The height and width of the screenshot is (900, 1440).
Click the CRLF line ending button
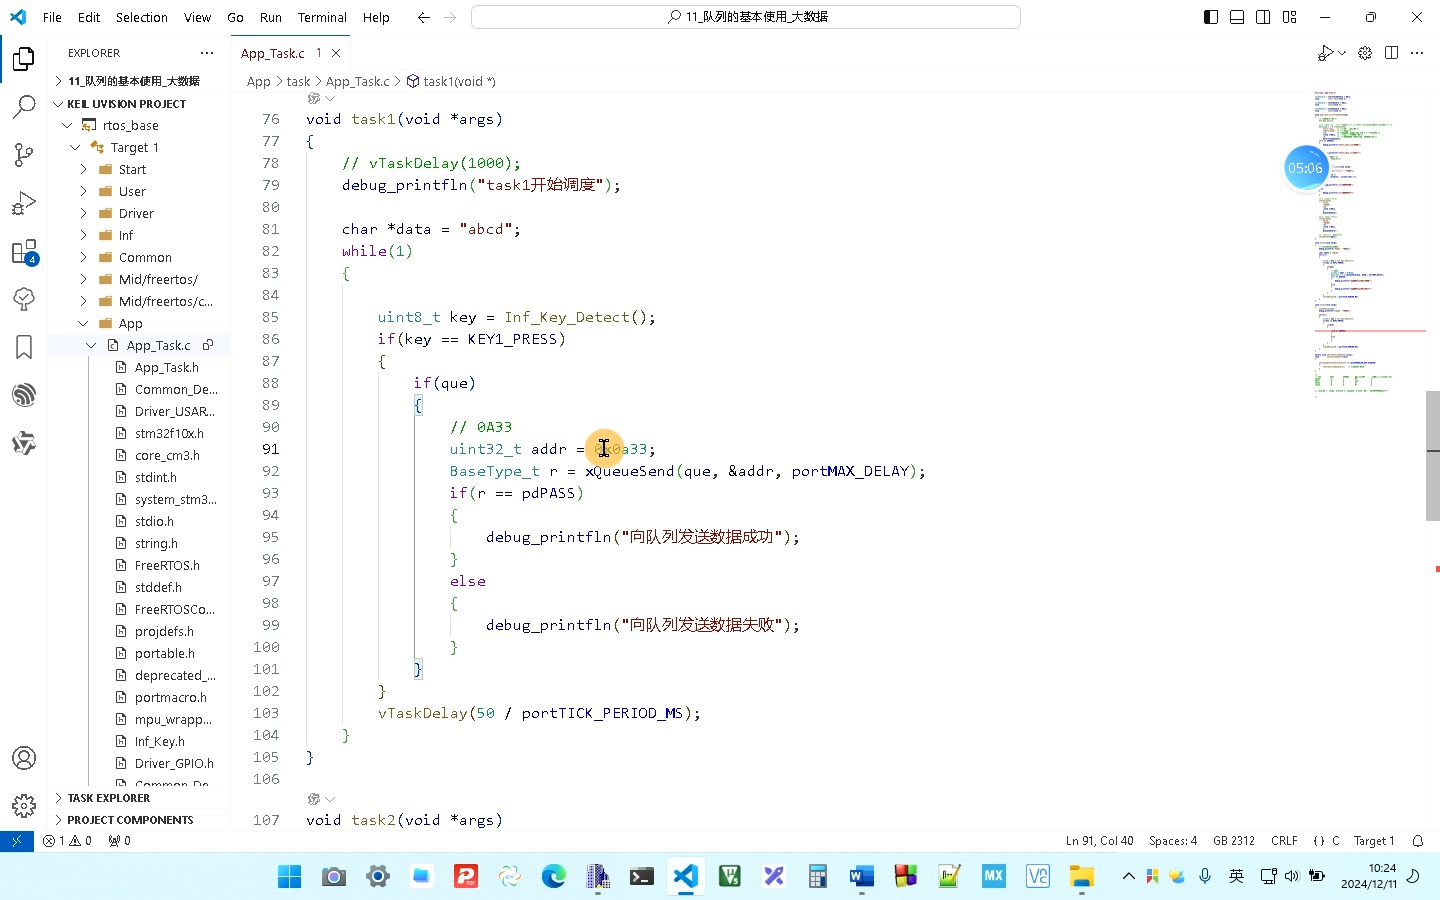pyautogui.click(x=1284, y=841)
